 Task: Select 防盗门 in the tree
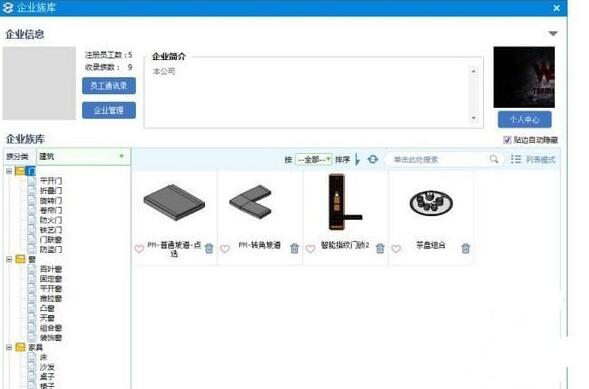(x=51, y=249)
